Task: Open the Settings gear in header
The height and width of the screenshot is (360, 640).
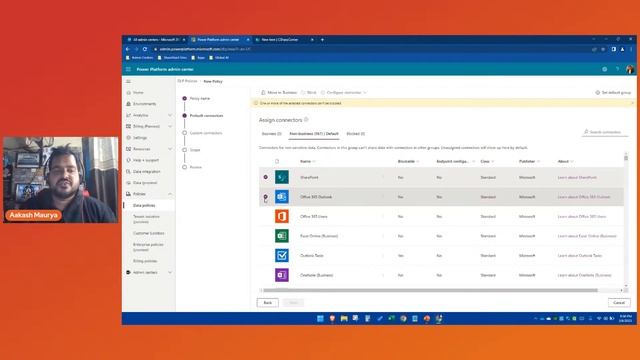Action: point(604,69)
